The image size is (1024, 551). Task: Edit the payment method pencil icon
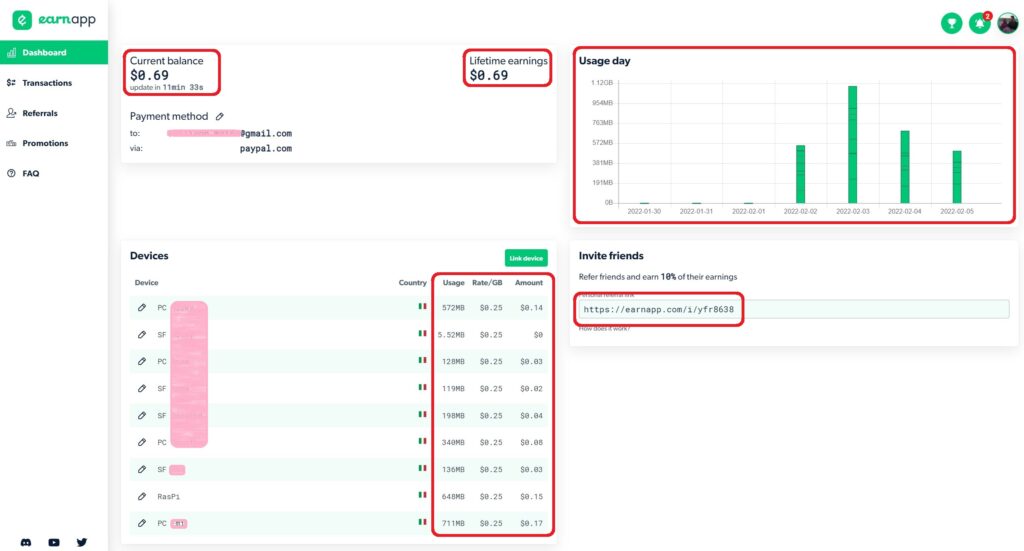click(220, 117)
